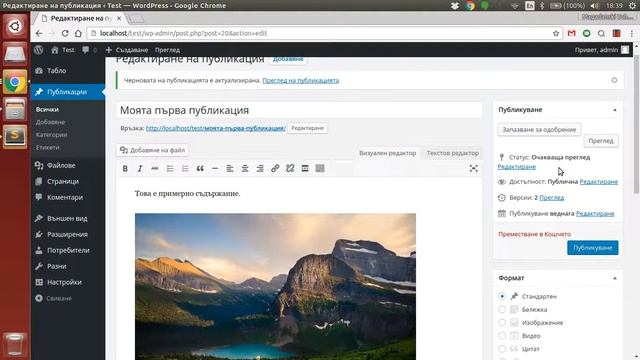This screenshot has width=640, height=360.
Task: Open the Привет, admin account menu
Action: [x=602, y=50]
